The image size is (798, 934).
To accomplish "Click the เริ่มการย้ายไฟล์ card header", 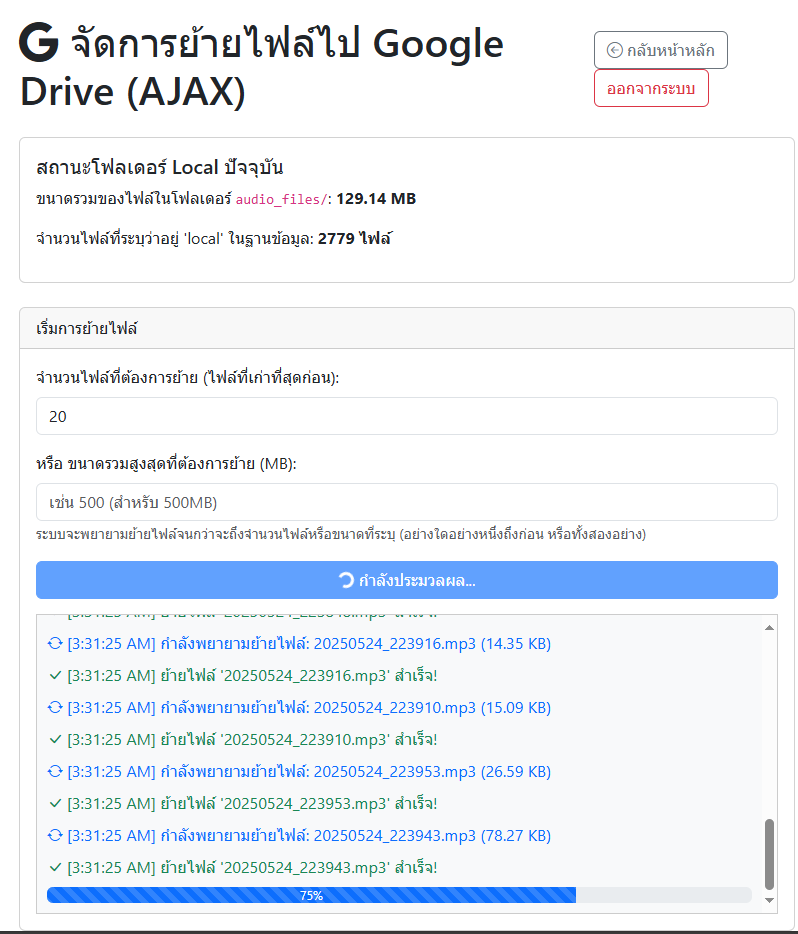I will tap(406, 328).
